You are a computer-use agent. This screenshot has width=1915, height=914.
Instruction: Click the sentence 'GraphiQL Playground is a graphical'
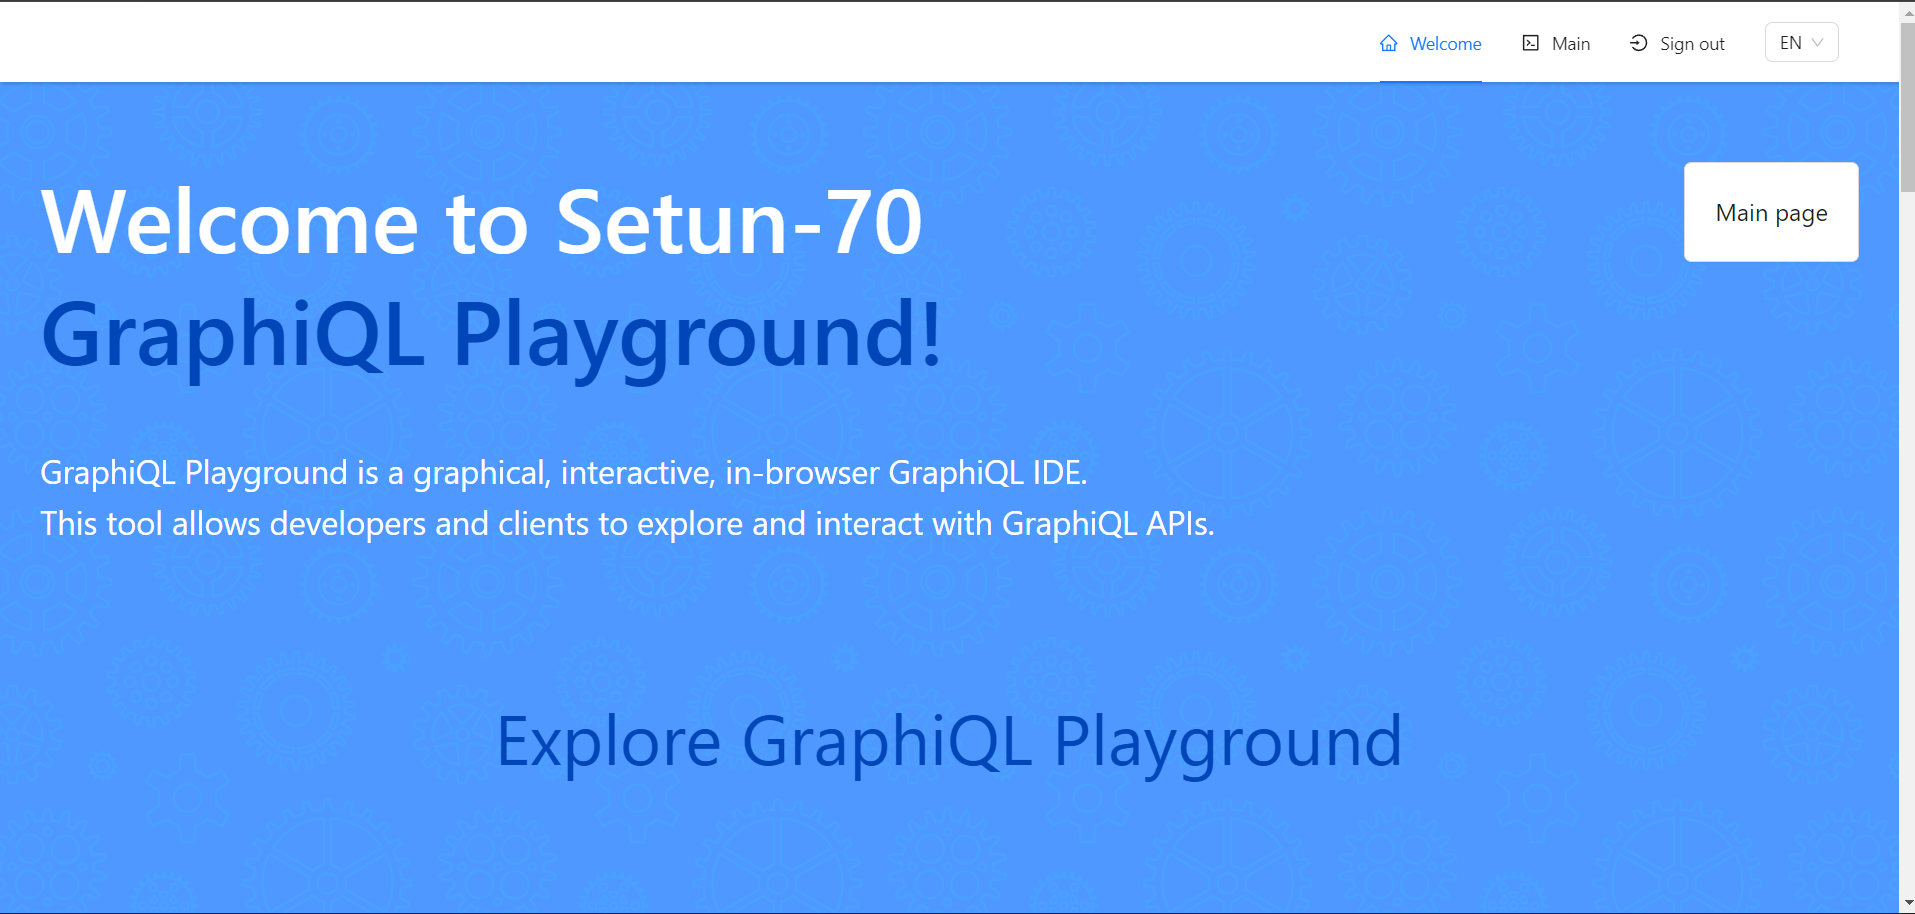tap(563, 472)
